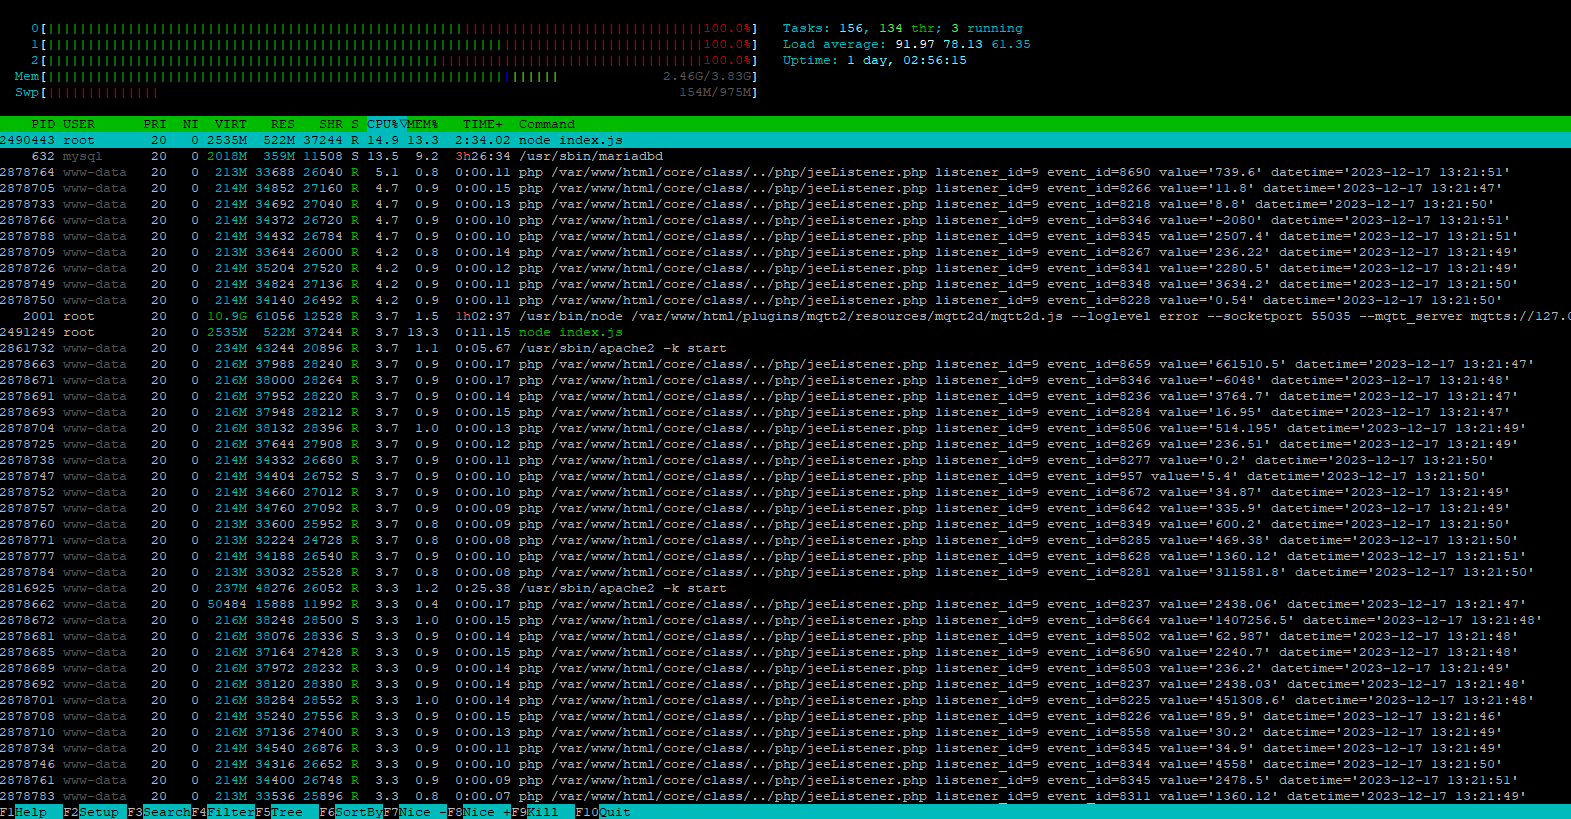Sort by the PRI column header
The width and height of the screenshot is (1571, 819).
click(x=155, y=124)
